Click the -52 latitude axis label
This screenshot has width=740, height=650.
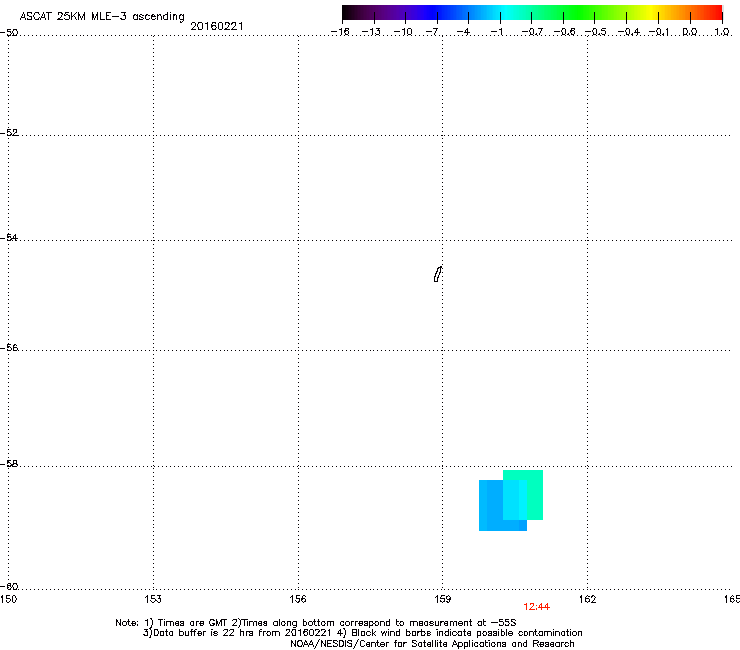(9, 133)
